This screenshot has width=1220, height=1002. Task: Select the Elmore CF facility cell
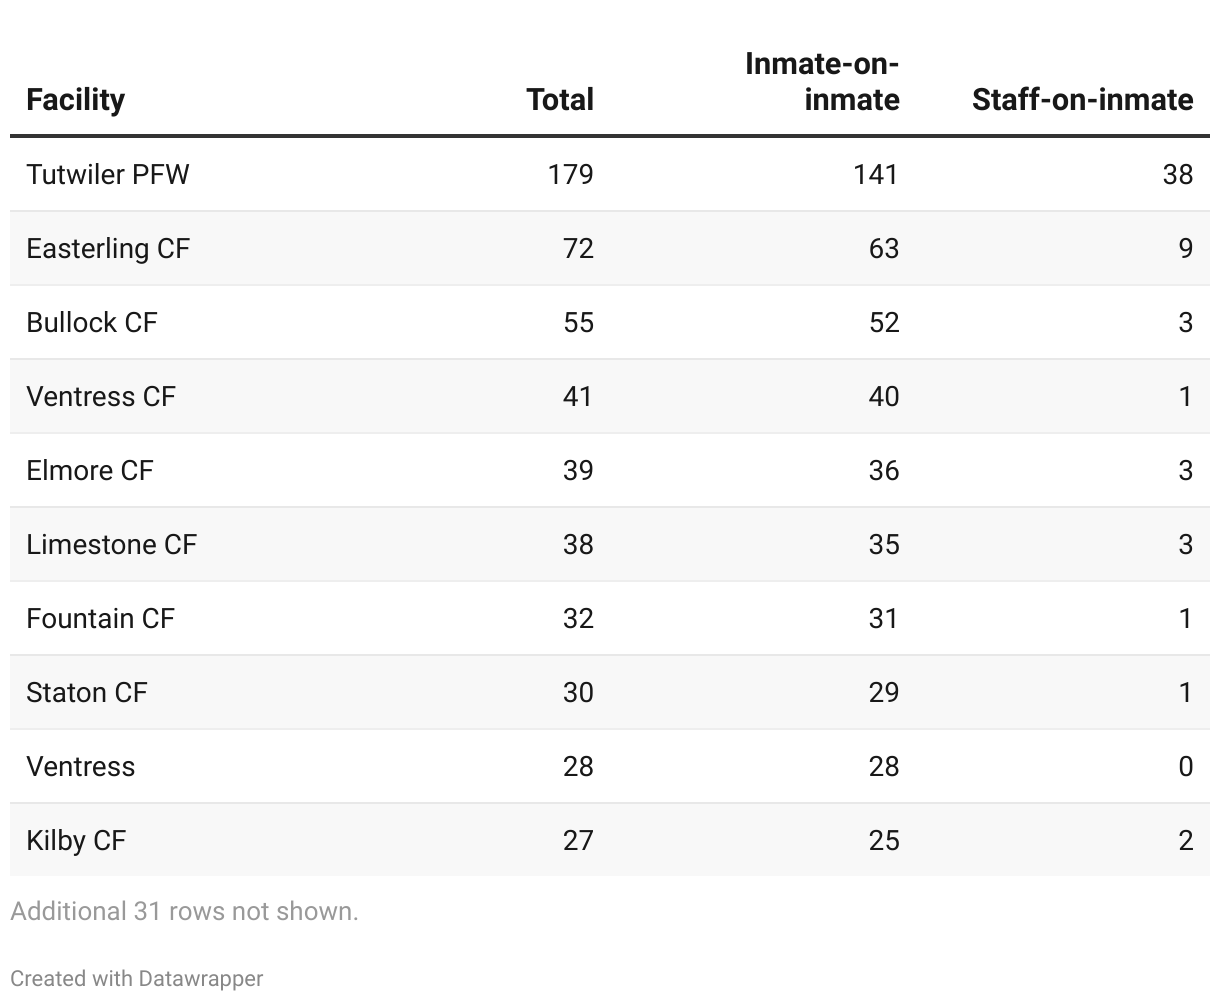coord(90,470)
